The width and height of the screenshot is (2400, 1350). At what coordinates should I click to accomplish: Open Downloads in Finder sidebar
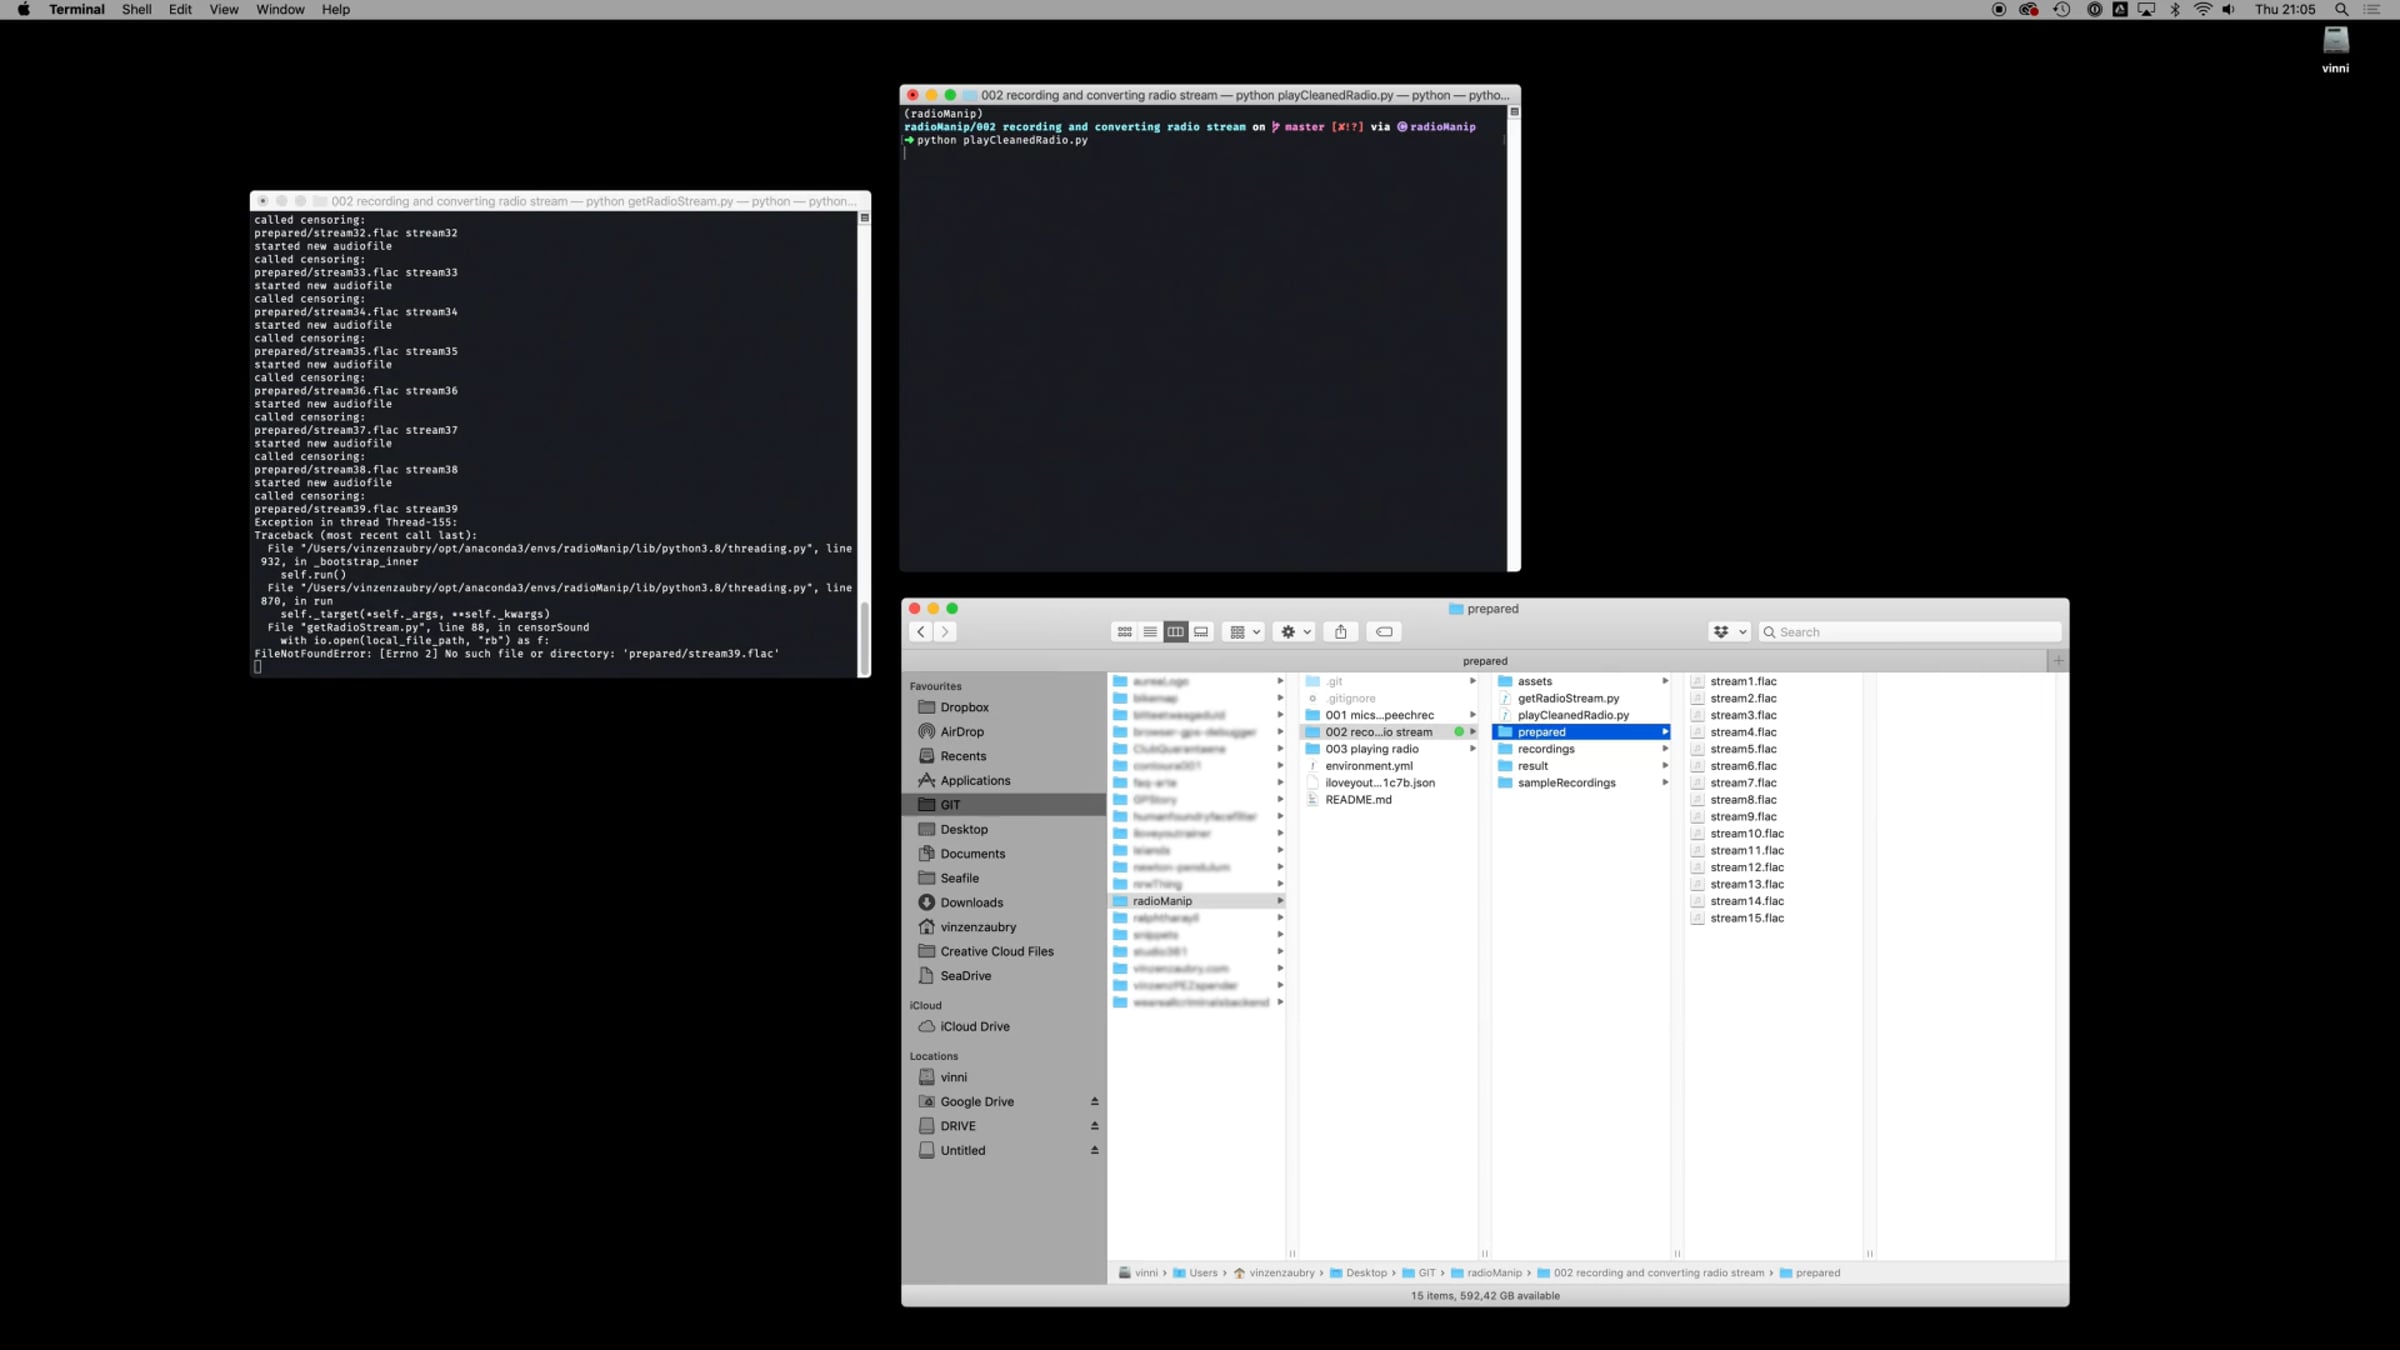click(971, 903)
